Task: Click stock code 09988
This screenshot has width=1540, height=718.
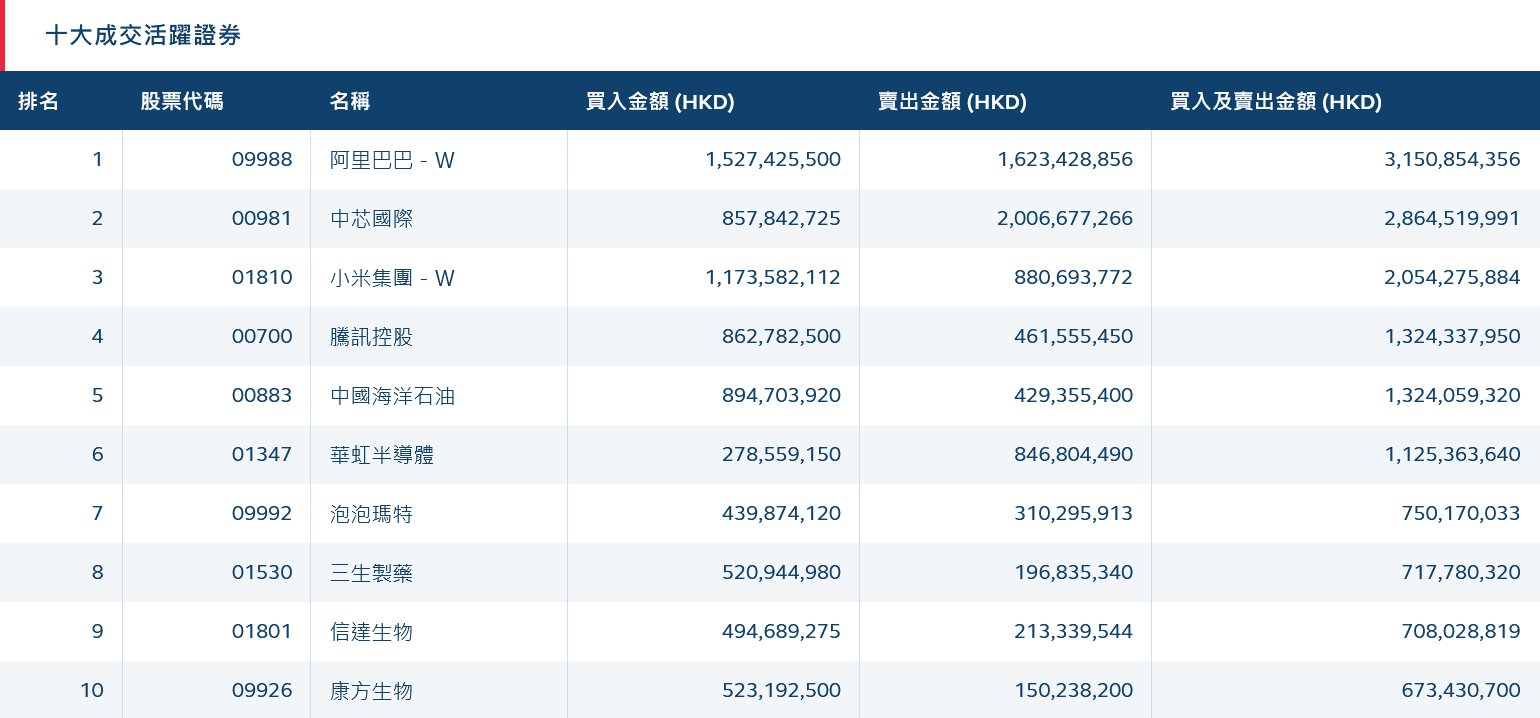Action: (x=262, y=160)
